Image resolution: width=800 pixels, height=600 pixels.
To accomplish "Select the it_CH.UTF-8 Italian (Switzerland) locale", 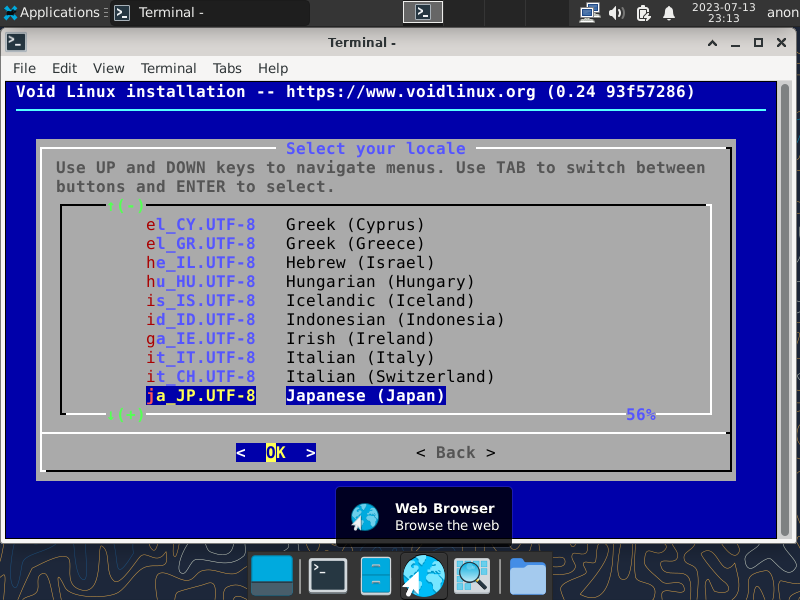I will (320, 377).
